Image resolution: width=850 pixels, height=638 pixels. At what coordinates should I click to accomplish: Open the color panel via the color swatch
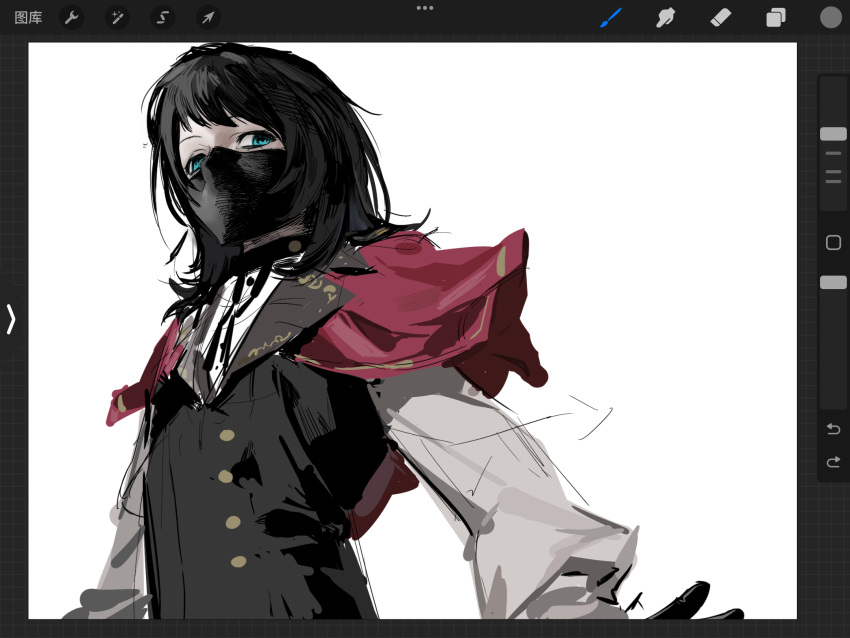click(x=829, y=17)
